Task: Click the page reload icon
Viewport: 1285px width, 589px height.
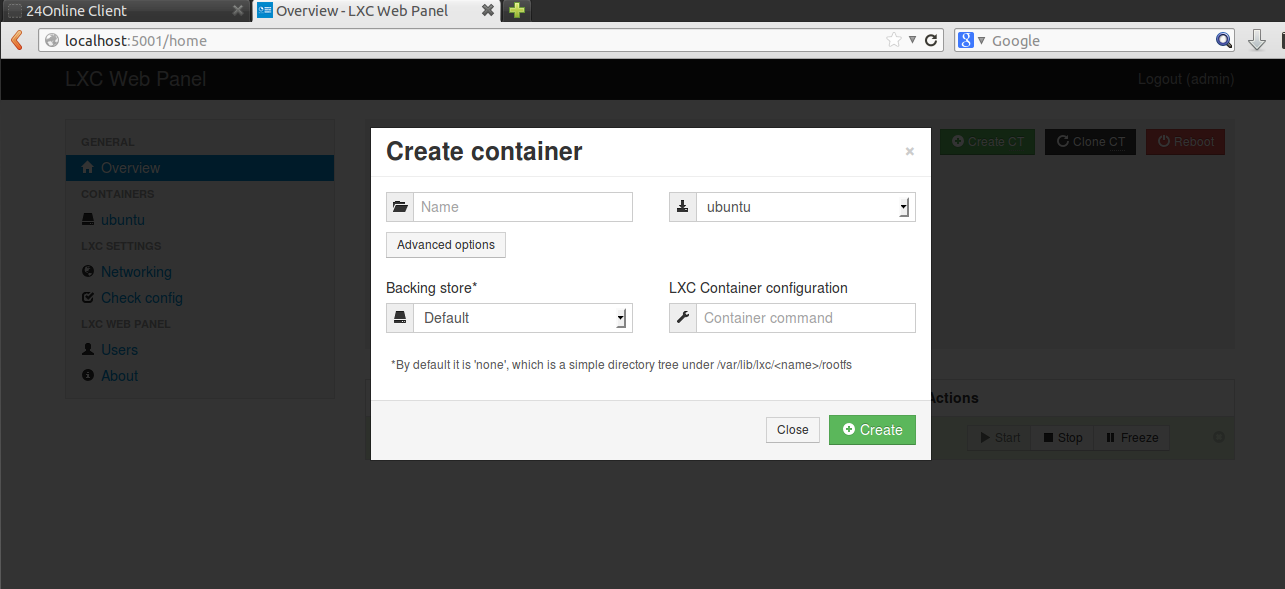Action: click(x=931, y=40)
